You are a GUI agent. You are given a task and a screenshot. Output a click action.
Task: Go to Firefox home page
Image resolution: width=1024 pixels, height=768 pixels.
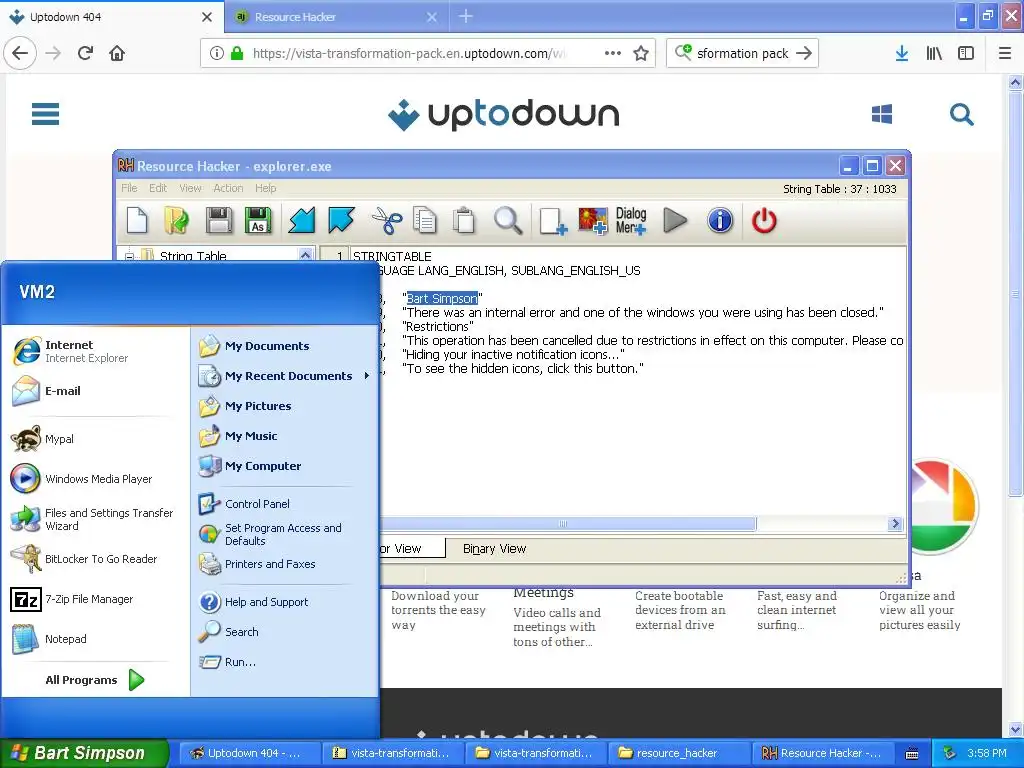coord(117,54)
